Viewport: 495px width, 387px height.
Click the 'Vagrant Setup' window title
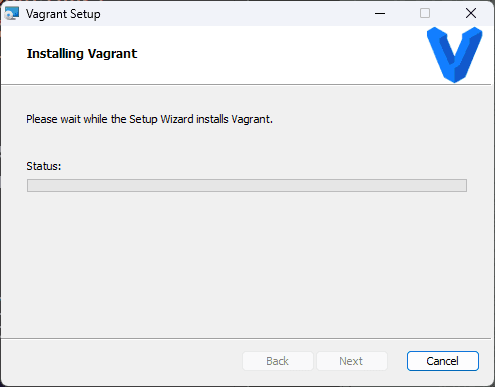tap(63, 14)
